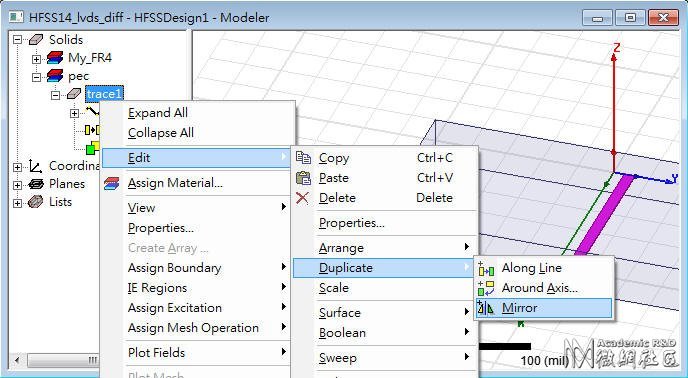Expand the Lists tree node

click(x=17, y=203)
